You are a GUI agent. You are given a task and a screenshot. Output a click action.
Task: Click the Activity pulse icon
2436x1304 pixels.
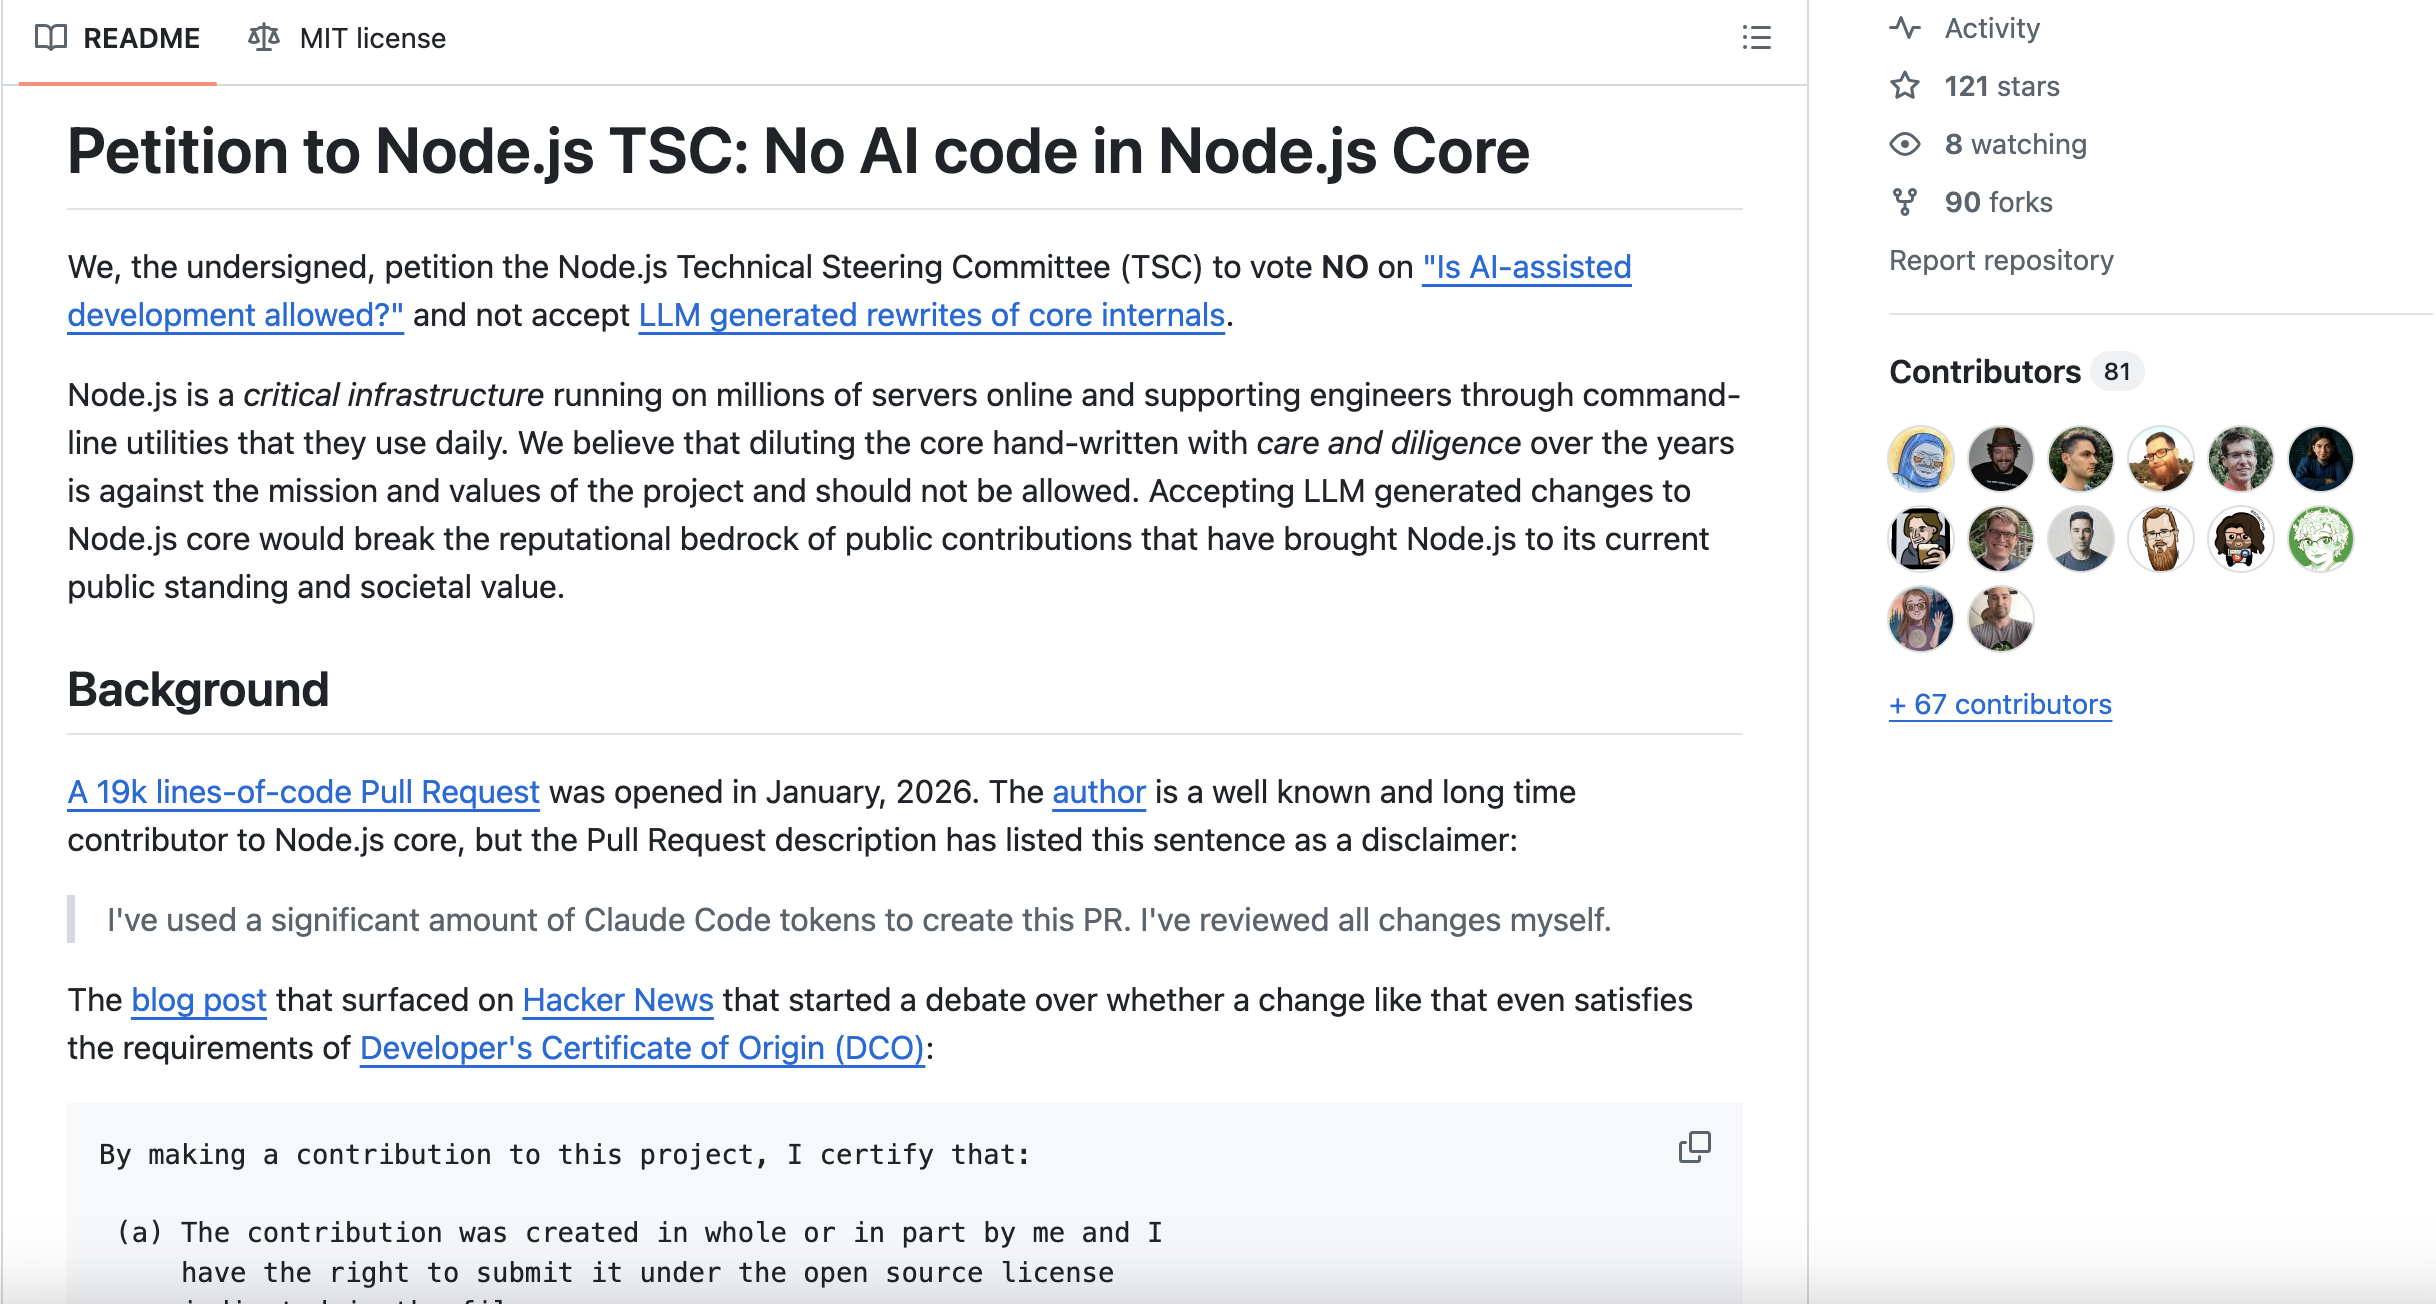[x=1905, y=28]
